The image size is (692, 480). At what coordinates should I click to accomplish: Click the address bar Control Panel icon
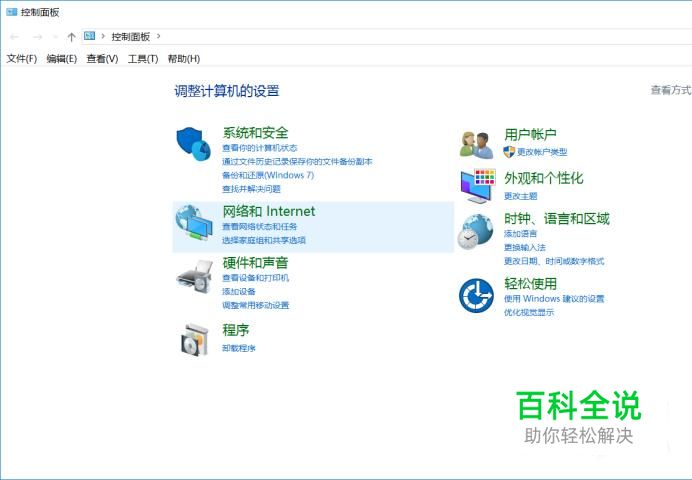tap(90, 36)
